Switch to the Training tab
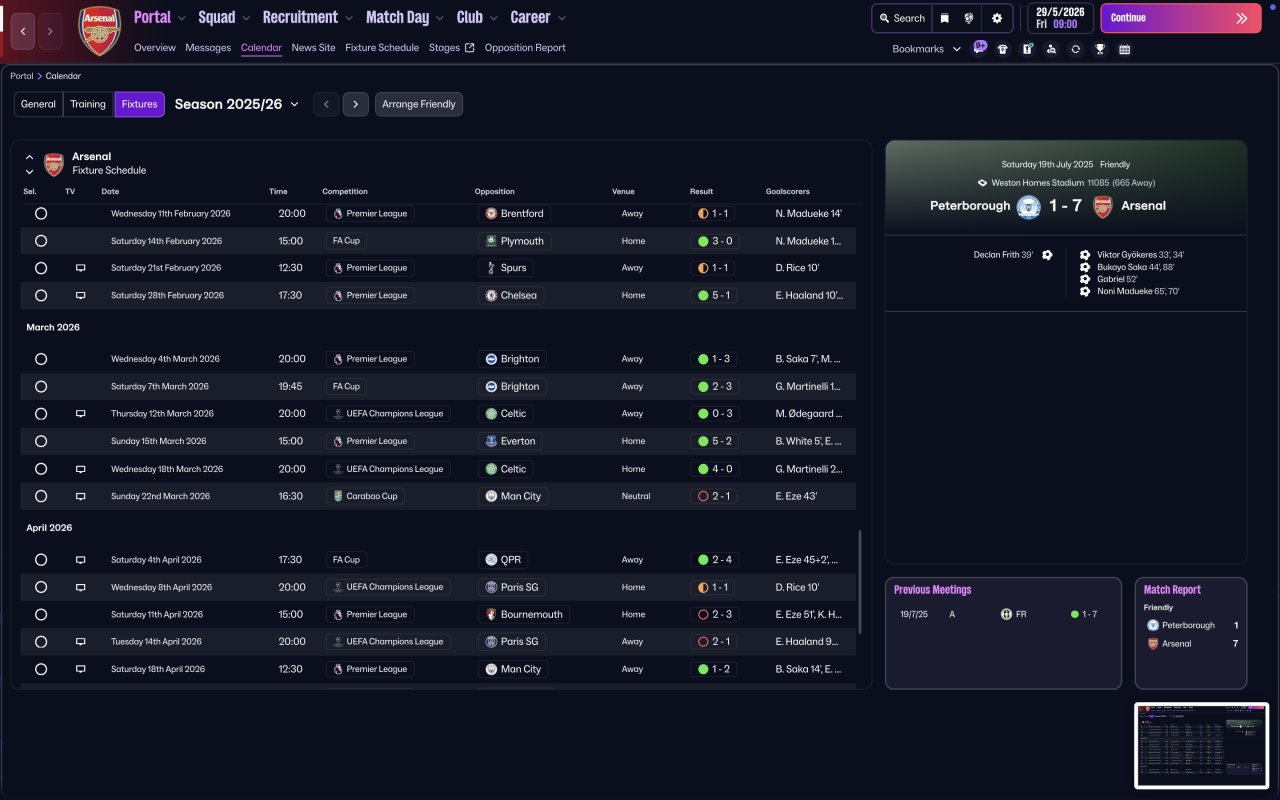The width and height of the screenshot is (1280, 800). coord(88,104)
